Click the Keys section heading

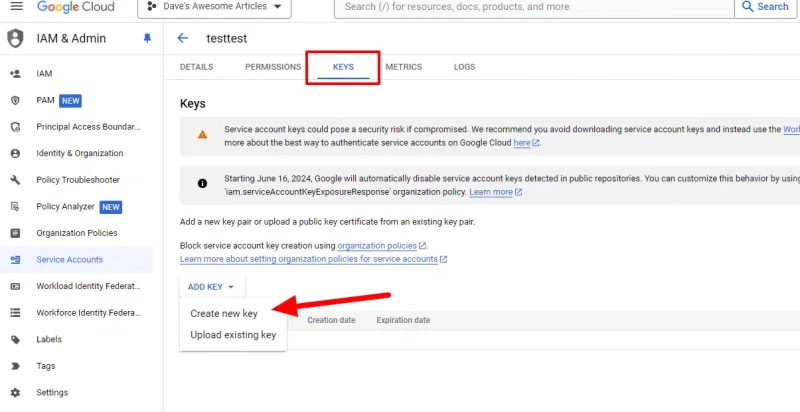point(193,104)
